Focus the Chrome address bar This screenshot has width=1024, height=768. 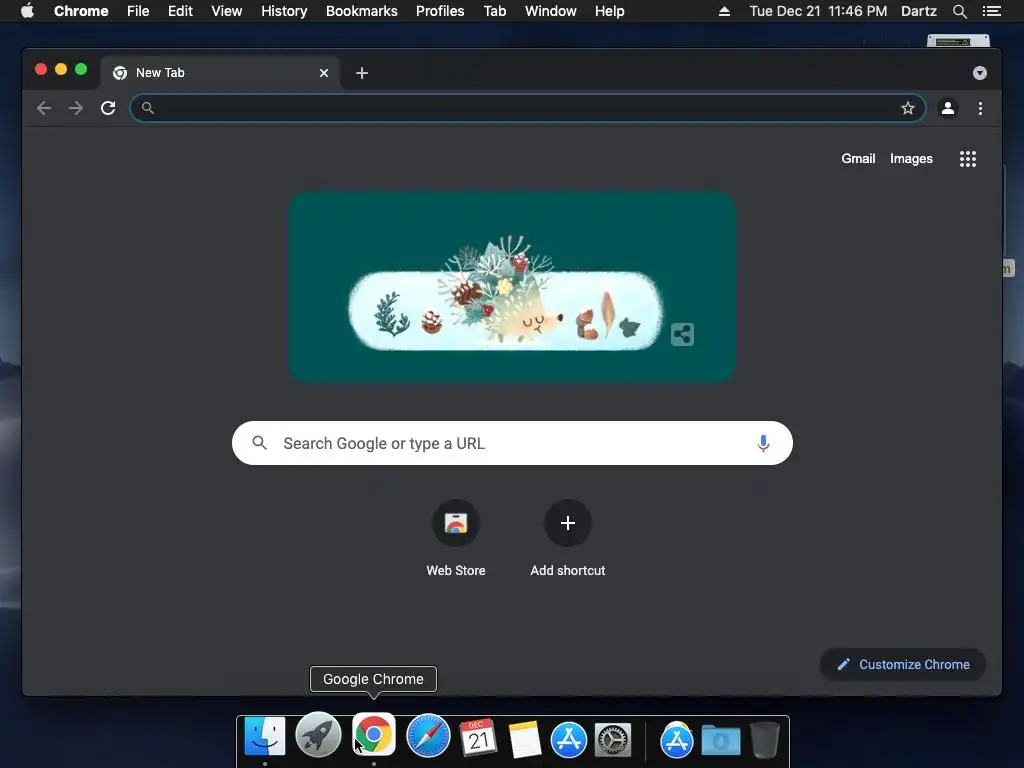click(x=528, y=108)
